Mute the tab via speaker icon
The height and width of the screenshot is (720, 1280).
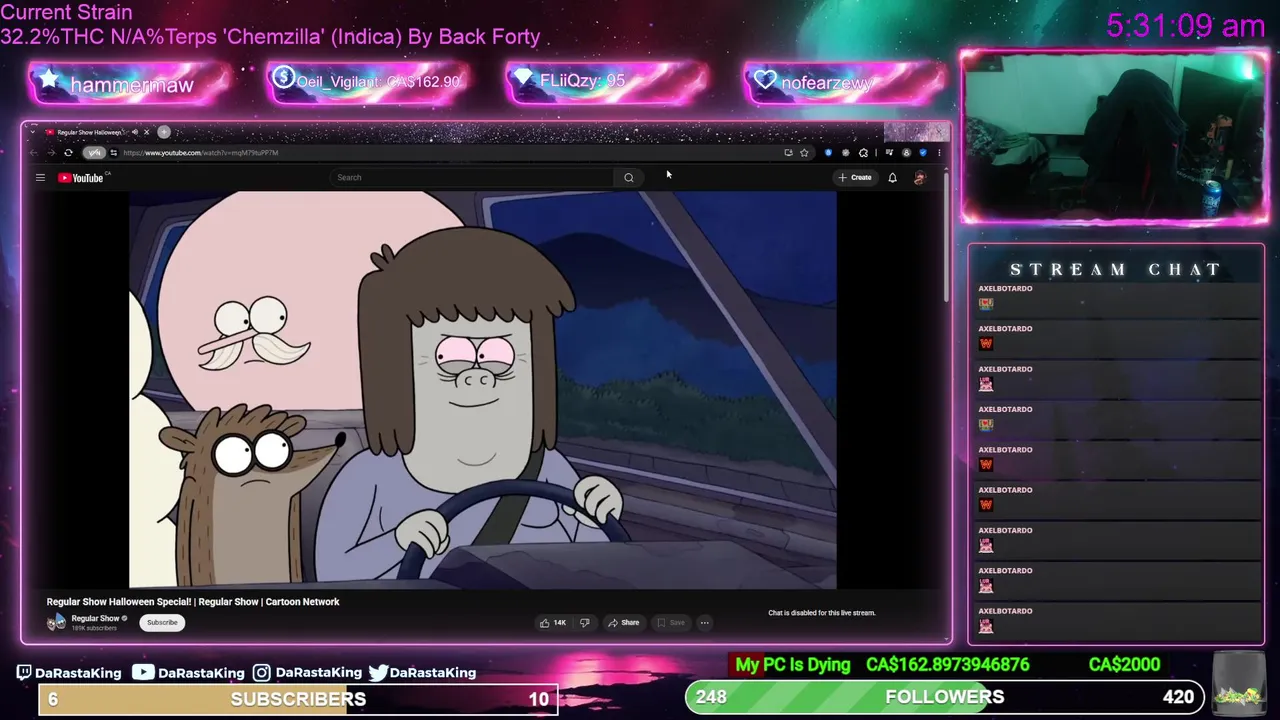tap(134, 132)
